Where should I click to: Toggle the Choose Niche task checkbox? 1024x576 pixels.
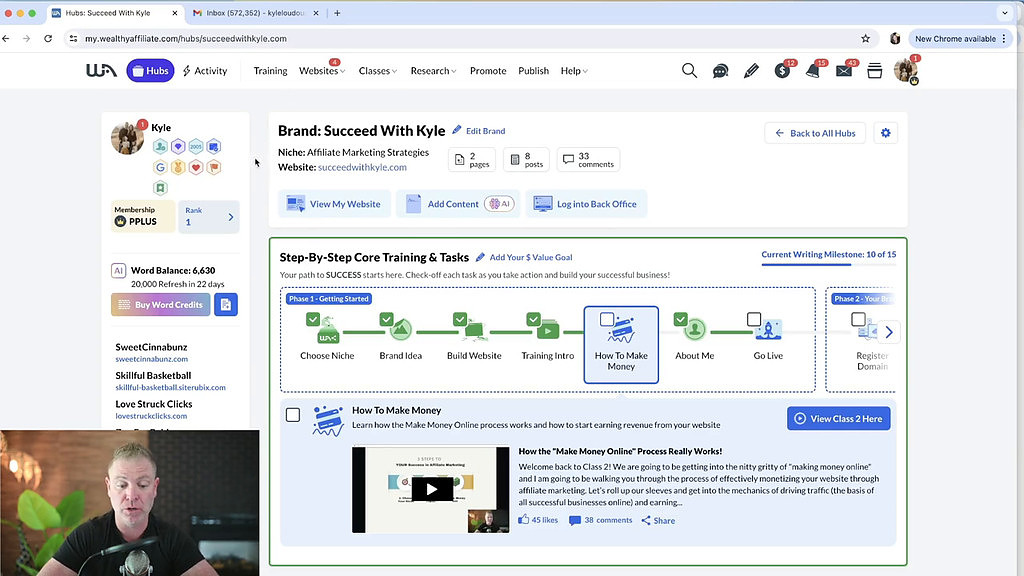313,319
